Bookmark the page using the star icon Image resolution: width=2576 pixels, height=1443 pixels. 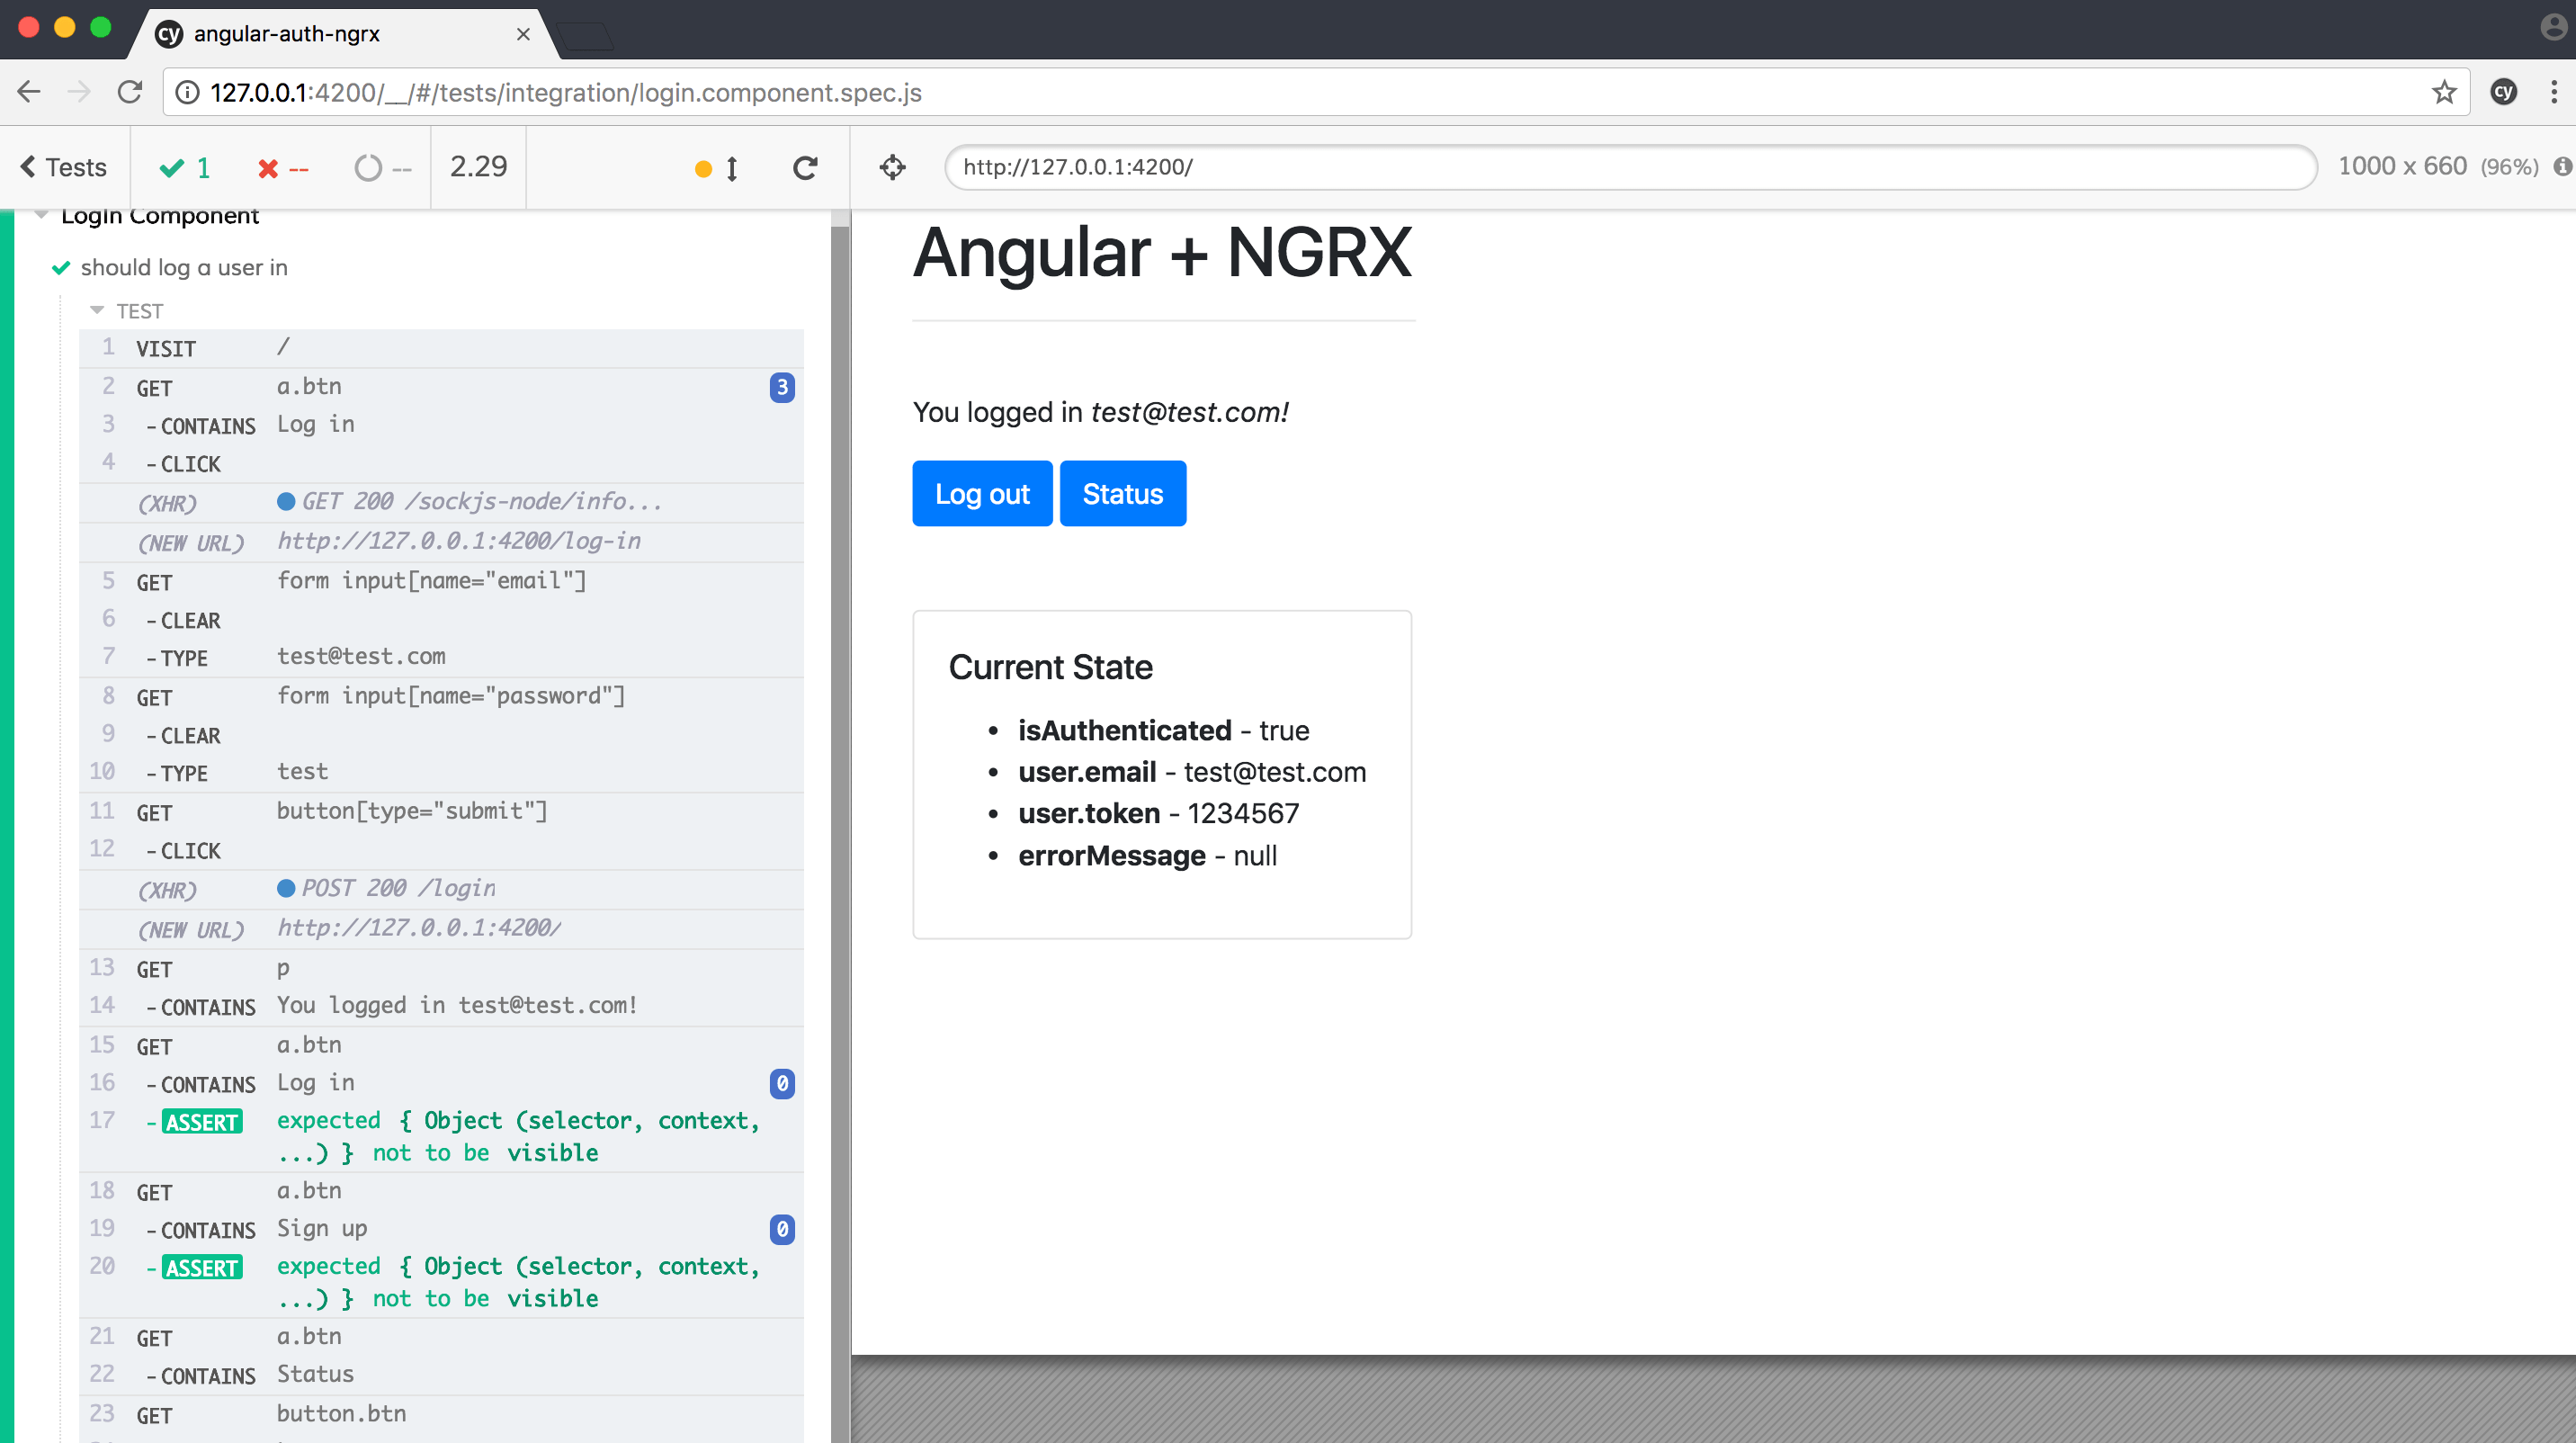pos(2443,91)
